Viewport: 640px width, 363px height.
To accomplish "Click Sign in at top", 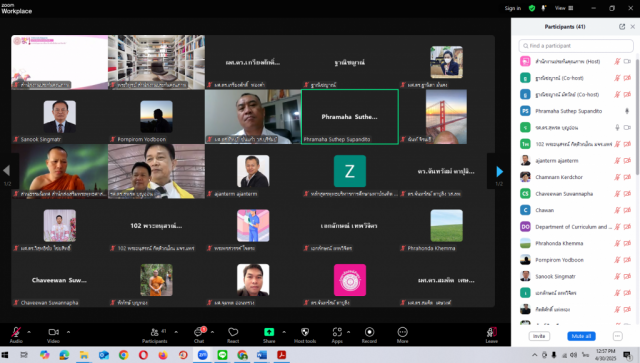I will point(513,8).
